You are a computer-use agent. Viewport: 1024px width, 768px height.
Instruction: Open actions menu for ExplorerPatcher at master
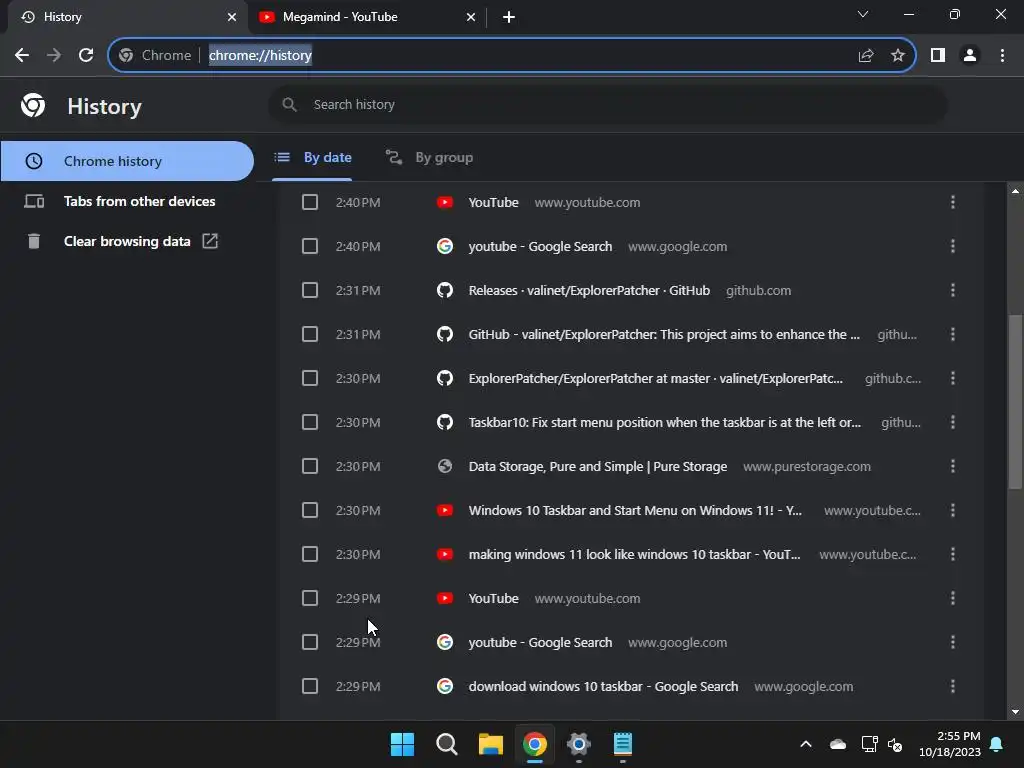[953, 378]
